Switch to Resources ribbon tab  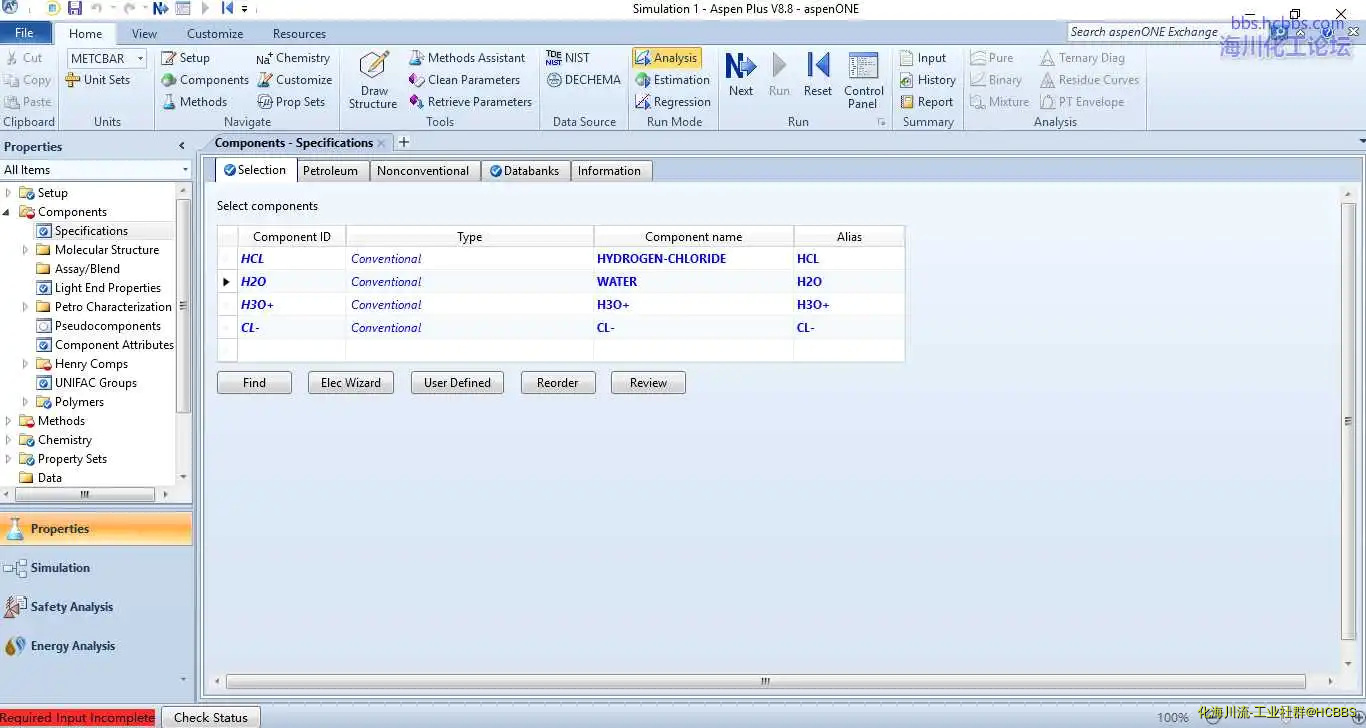[299, 33]
